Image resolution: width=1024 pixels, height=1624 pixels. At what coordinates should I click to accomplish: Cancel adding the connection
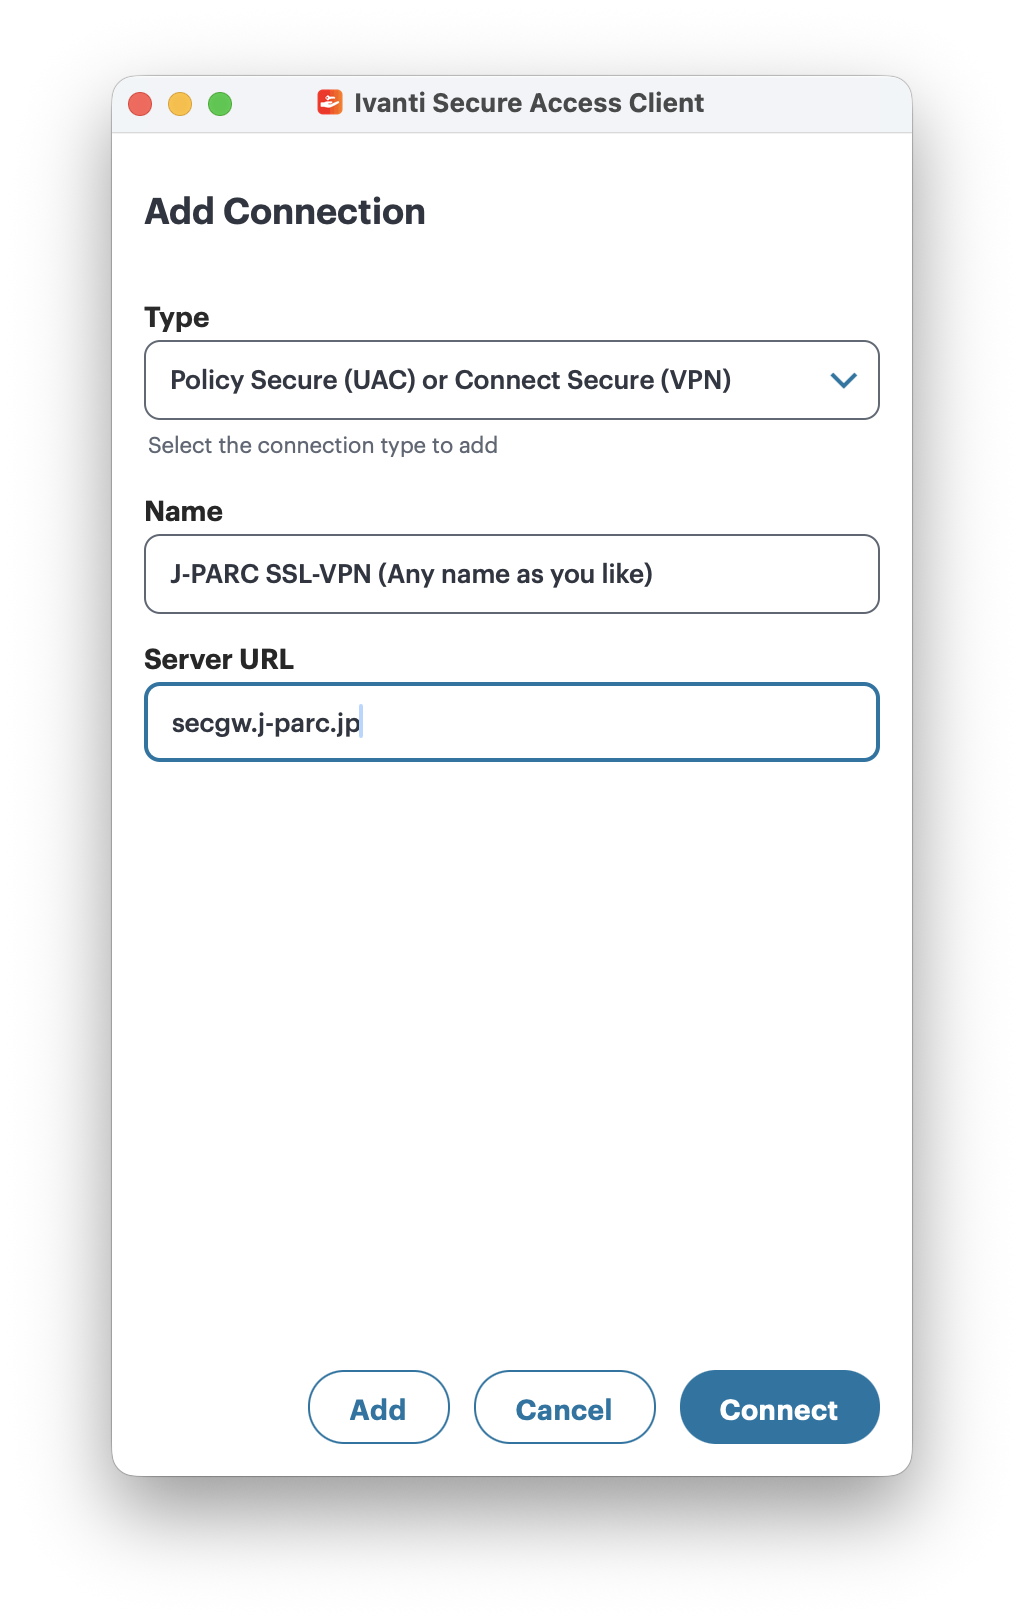point(564,1407)
